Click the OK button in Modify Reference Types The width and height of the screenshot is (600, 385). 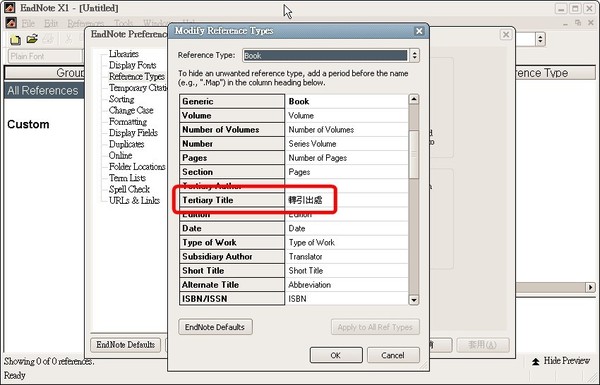336,355
